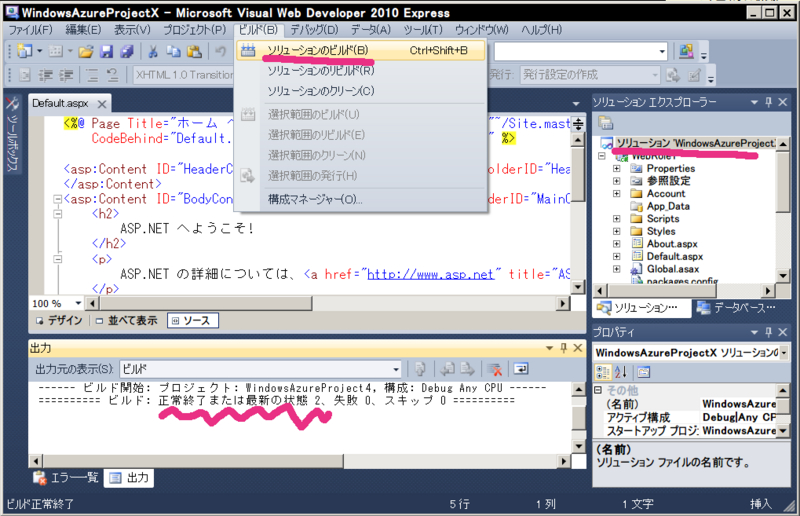800x516 pixels.
Task: Select ソリューションのリビルド(R) menu entry
Action: [x=361, y=71]
